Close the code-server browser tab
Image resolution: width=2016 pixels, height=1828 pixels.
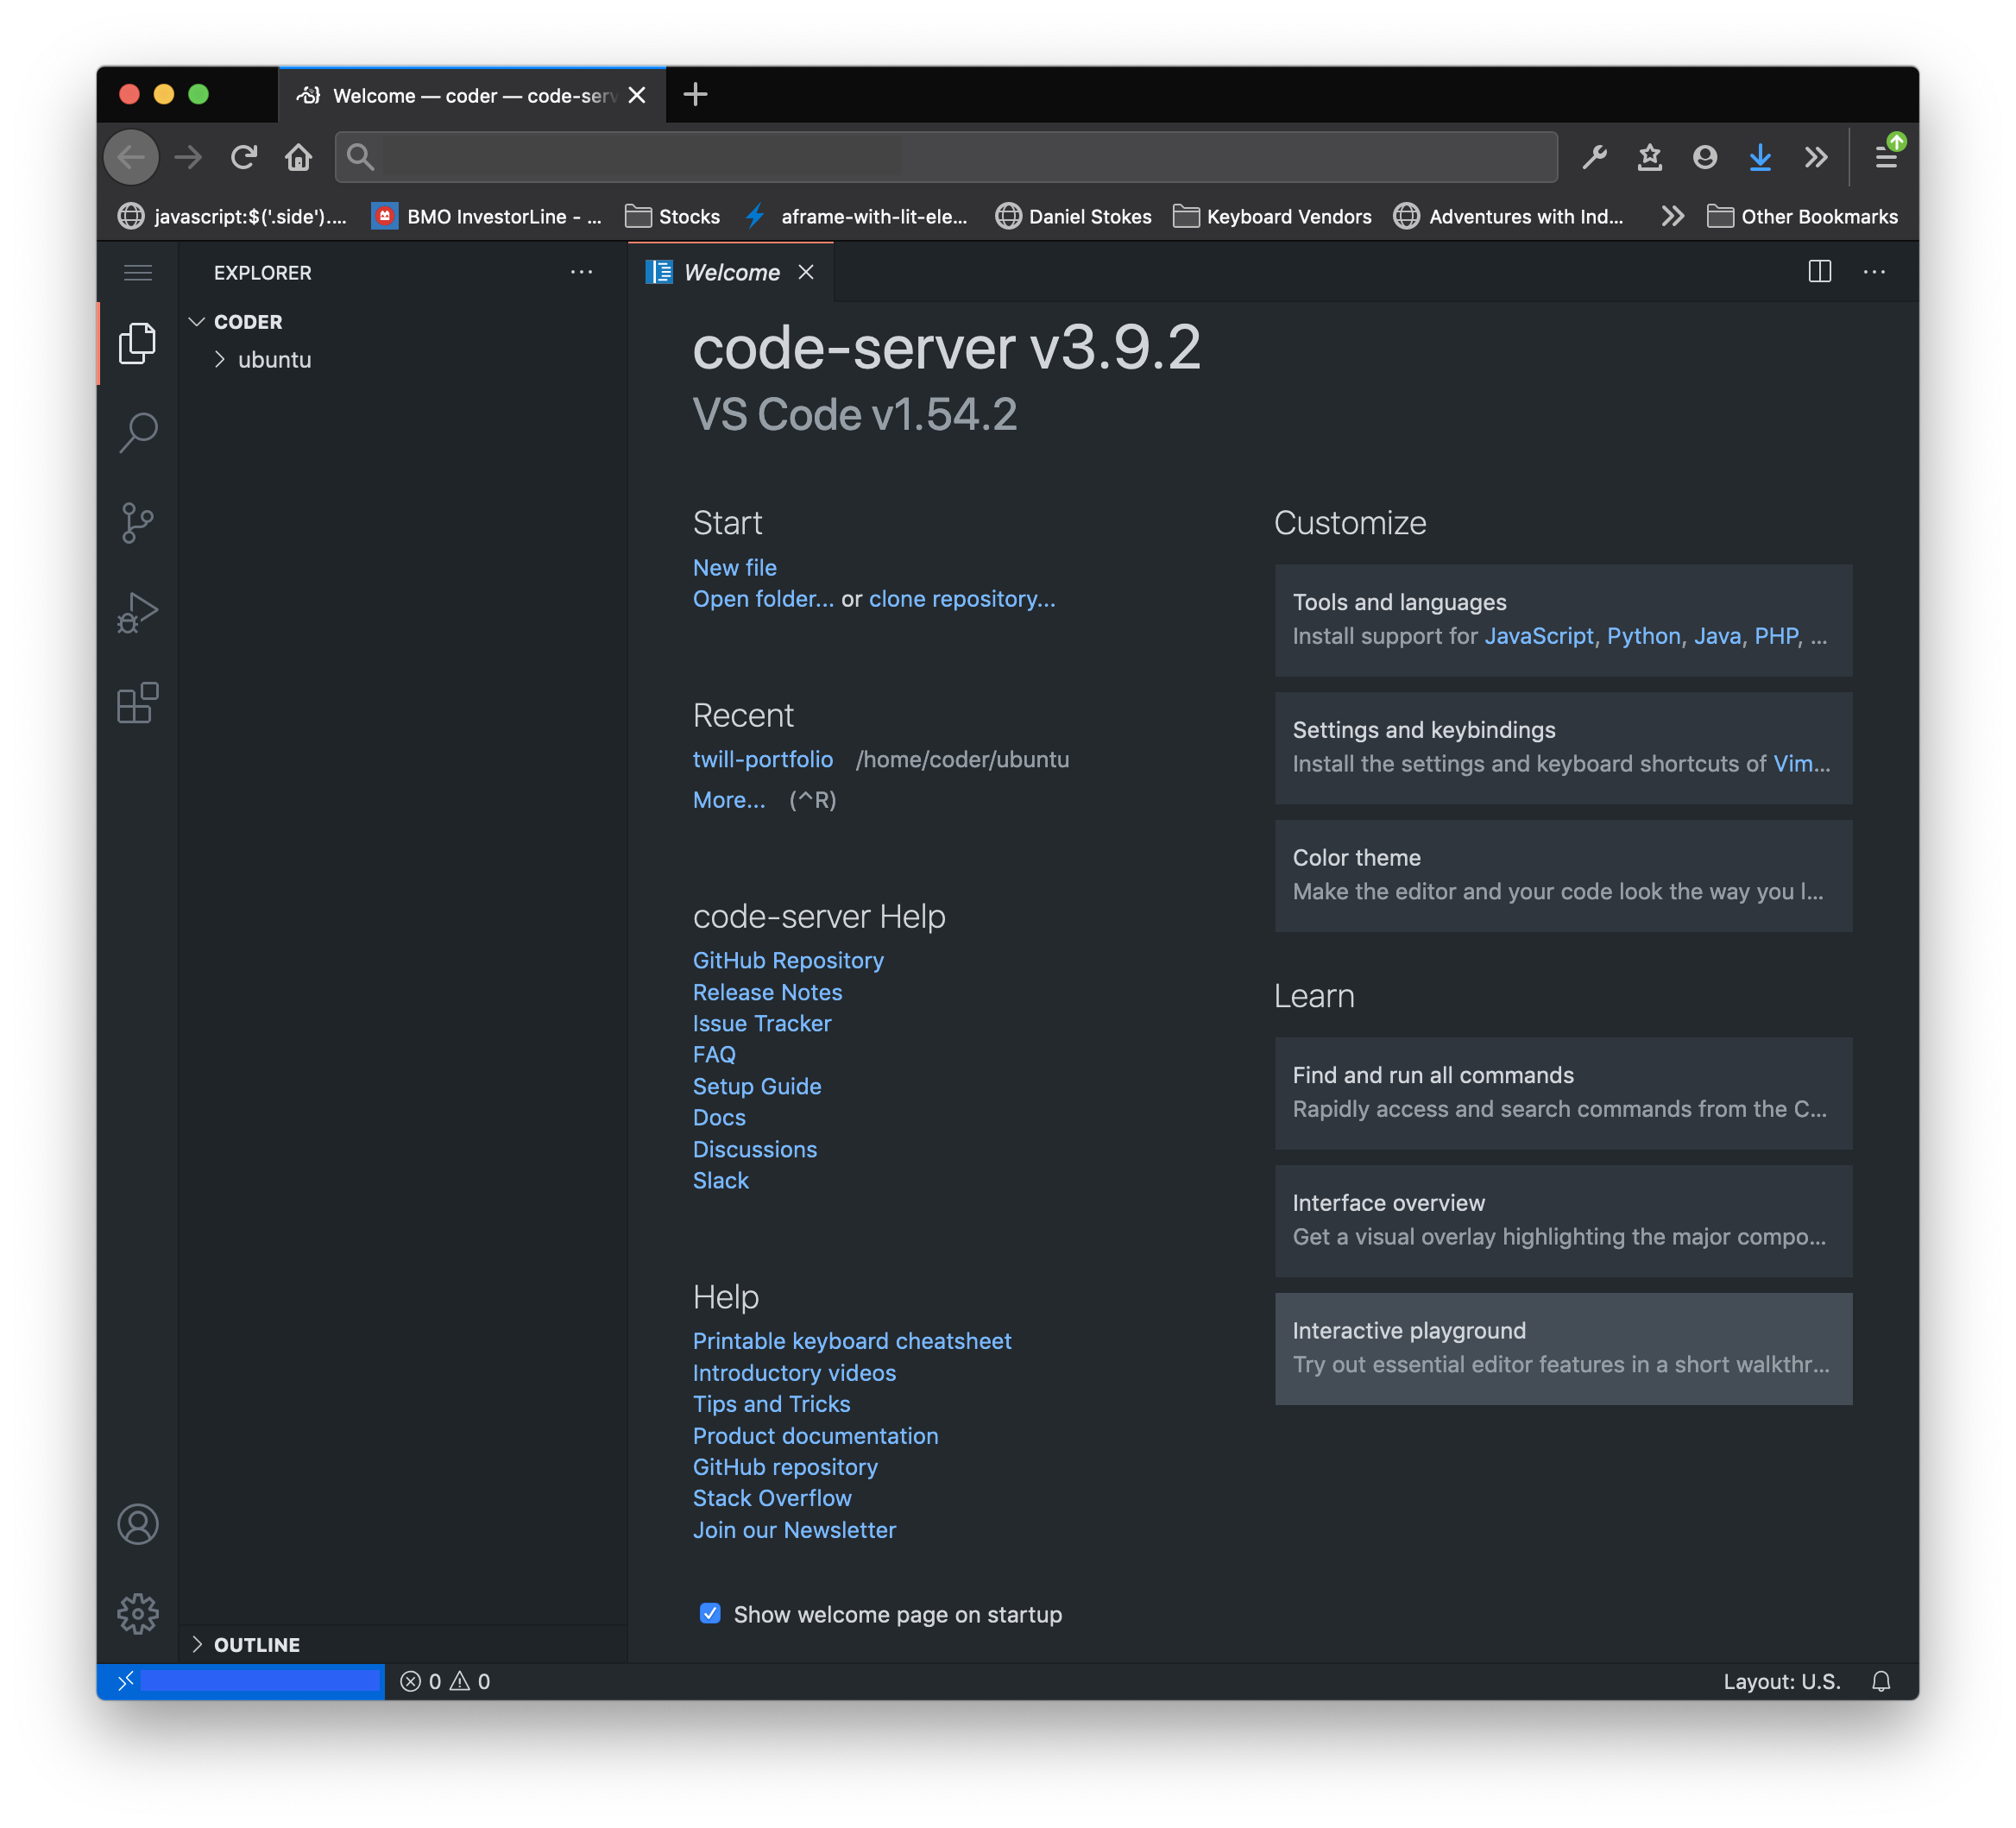click(x=637, y=95)
